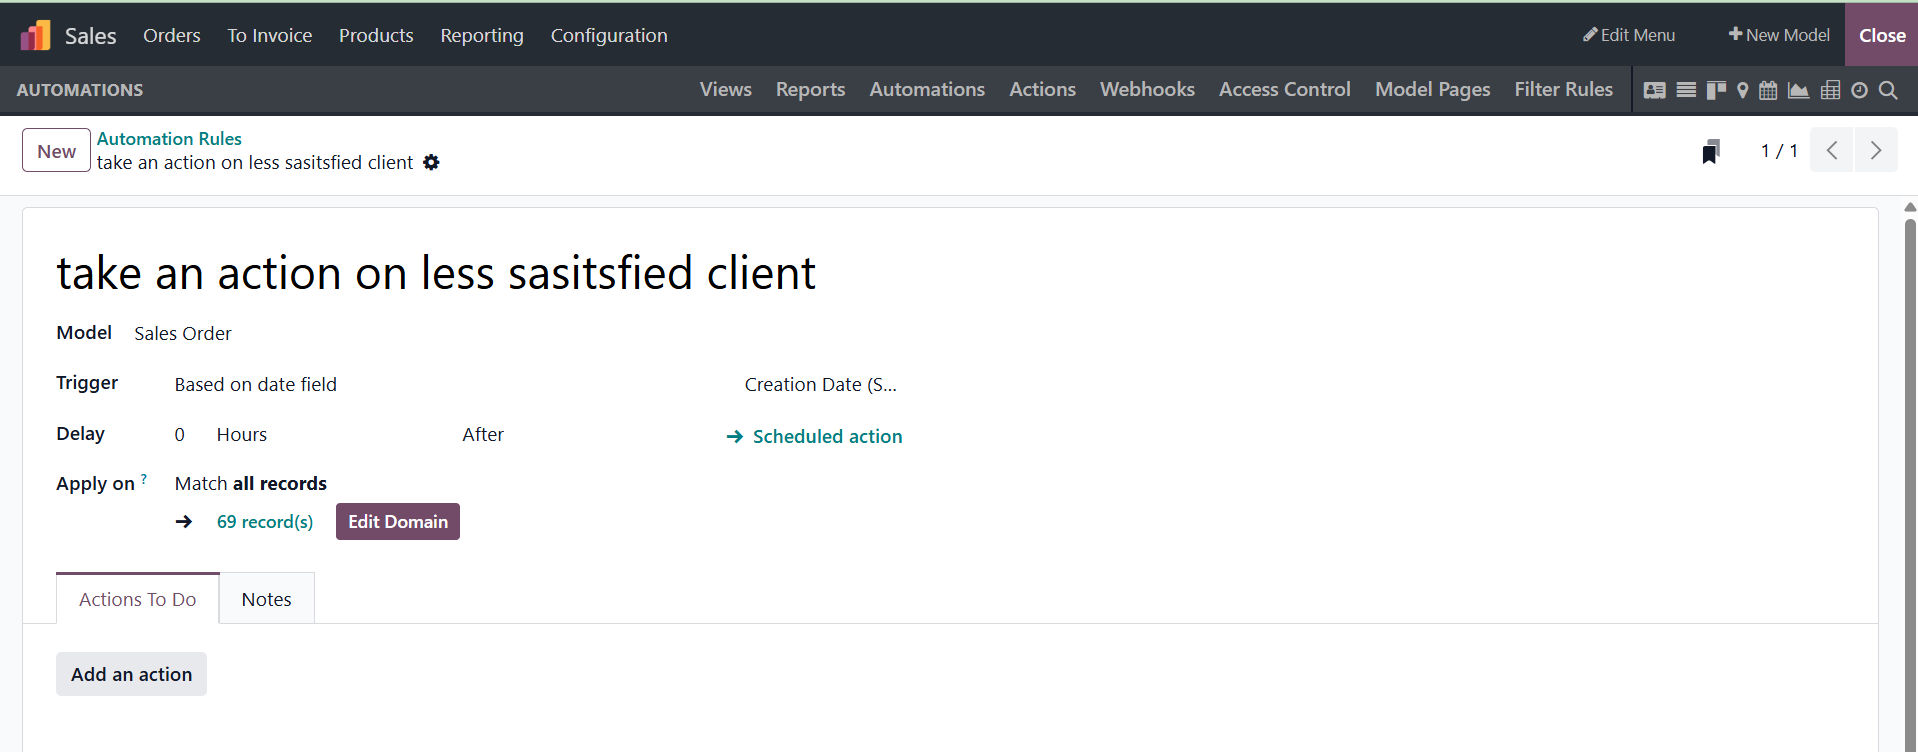Edit the automation rule name field
This screenshot has height=752, width=1918.
pos(436,273)
